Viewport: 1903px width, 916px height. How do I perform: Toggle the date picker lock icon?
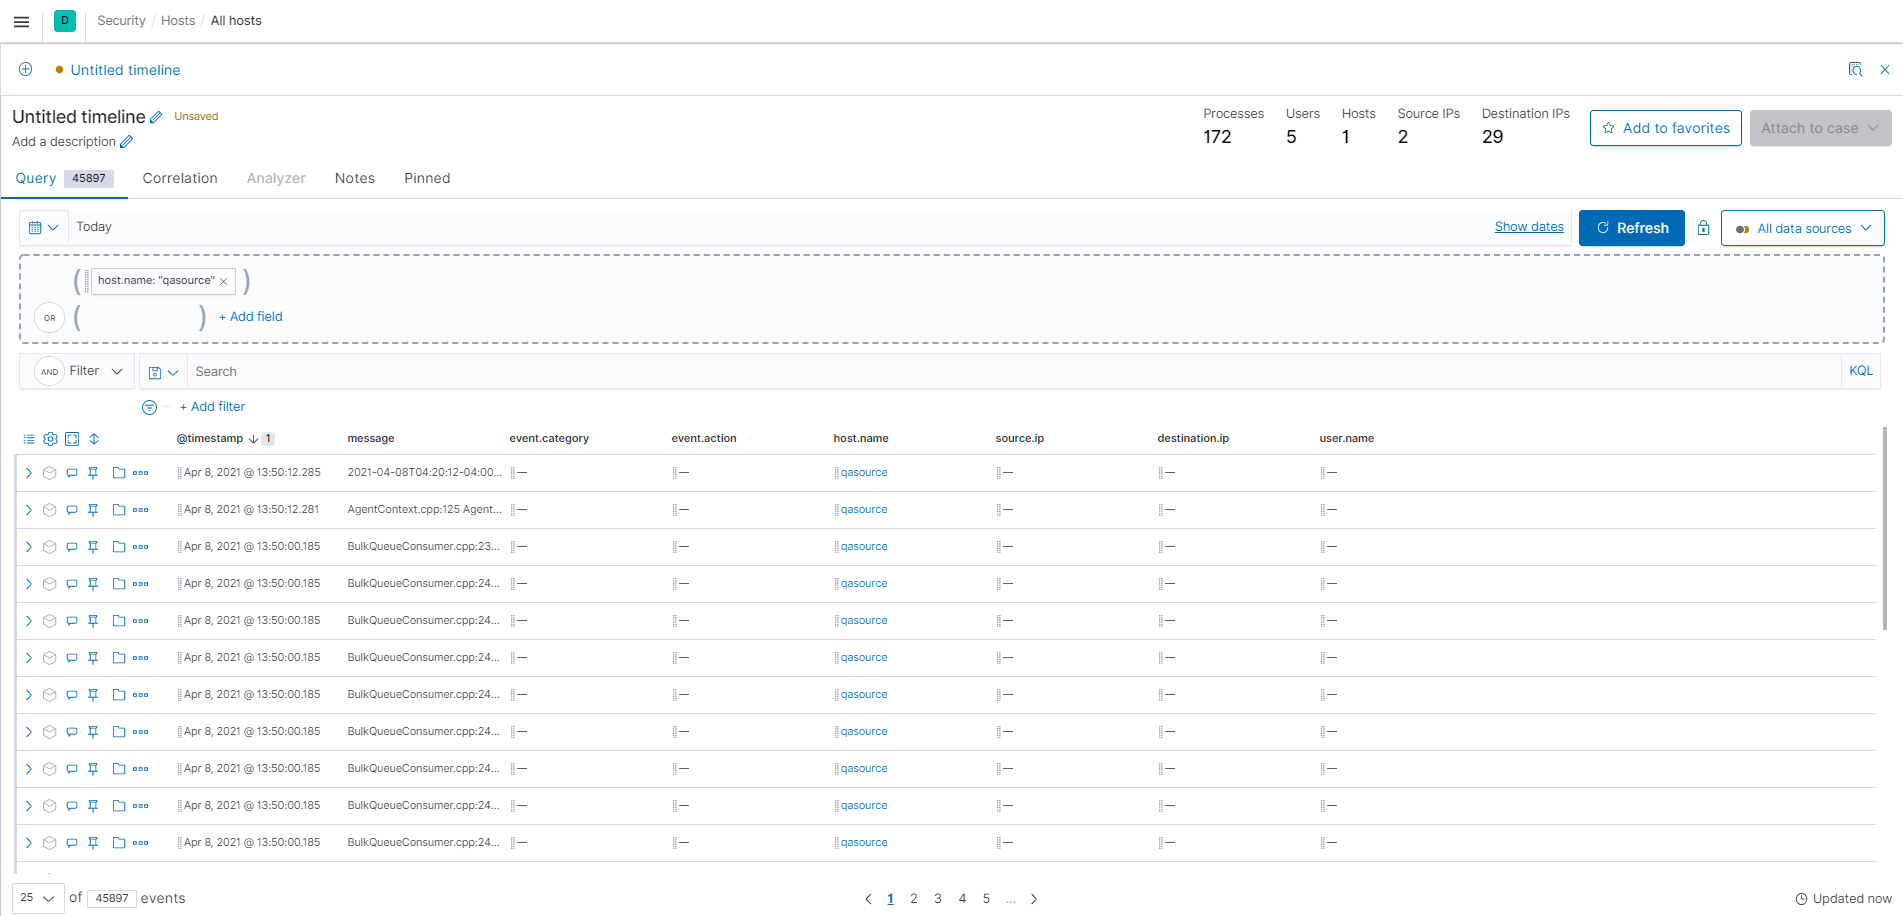tap(1704, 228)
